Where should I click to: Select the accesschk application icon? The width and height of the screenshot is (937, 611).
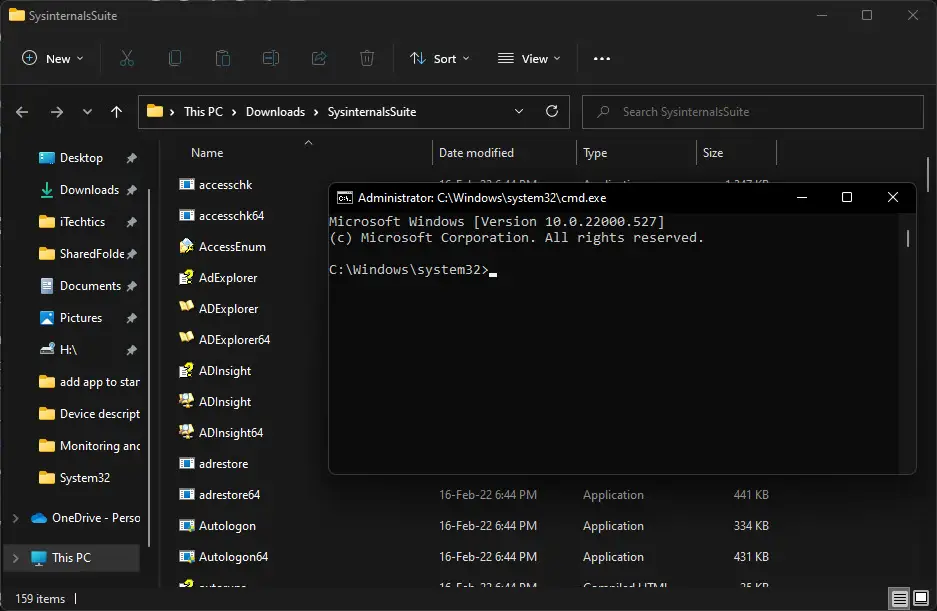pos(187,185)
